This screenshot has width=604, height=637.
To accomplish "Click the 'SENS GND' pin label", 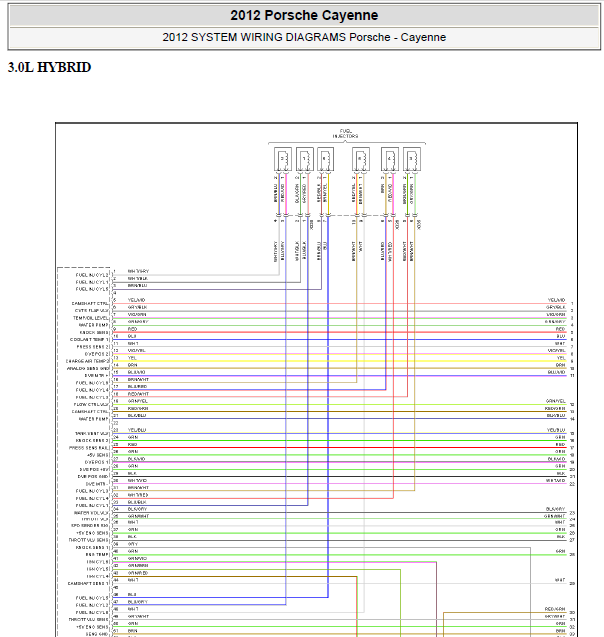I will click(x=97, y=634).
